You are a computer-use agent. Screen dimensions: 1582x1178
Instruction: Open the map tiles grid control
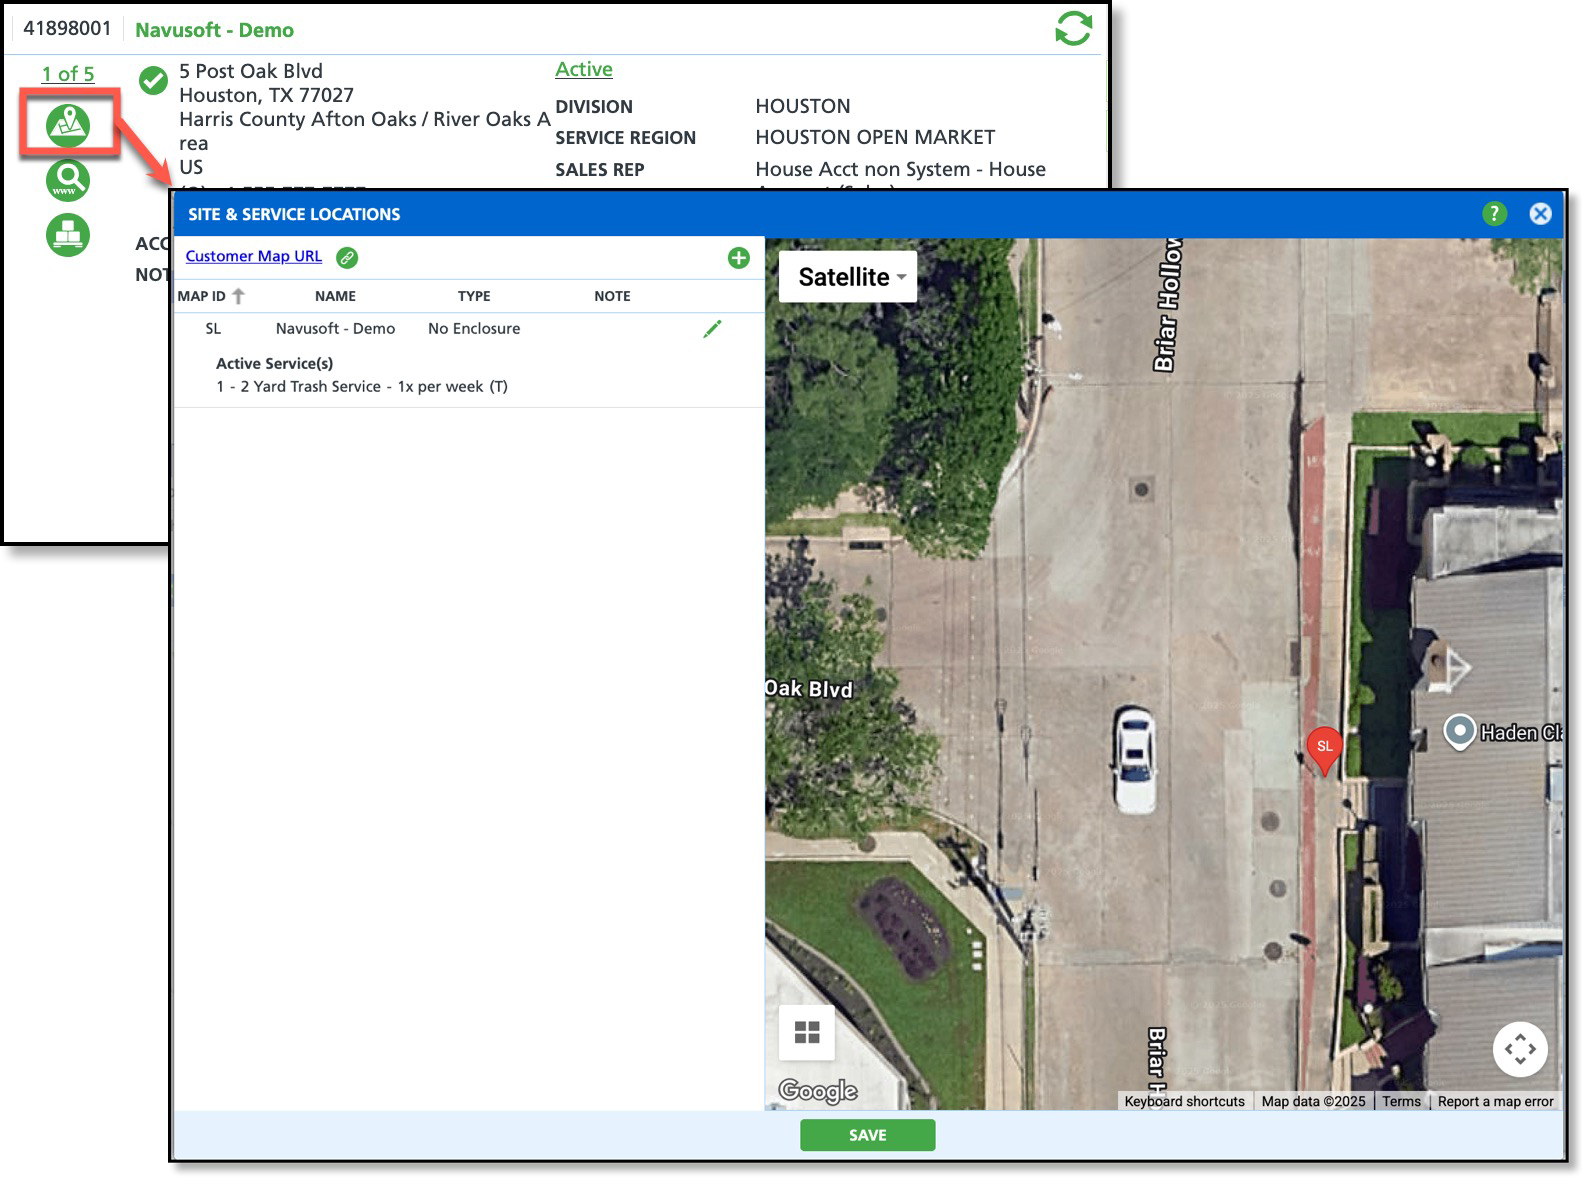pyautogui.click(x=807, y=1032)
